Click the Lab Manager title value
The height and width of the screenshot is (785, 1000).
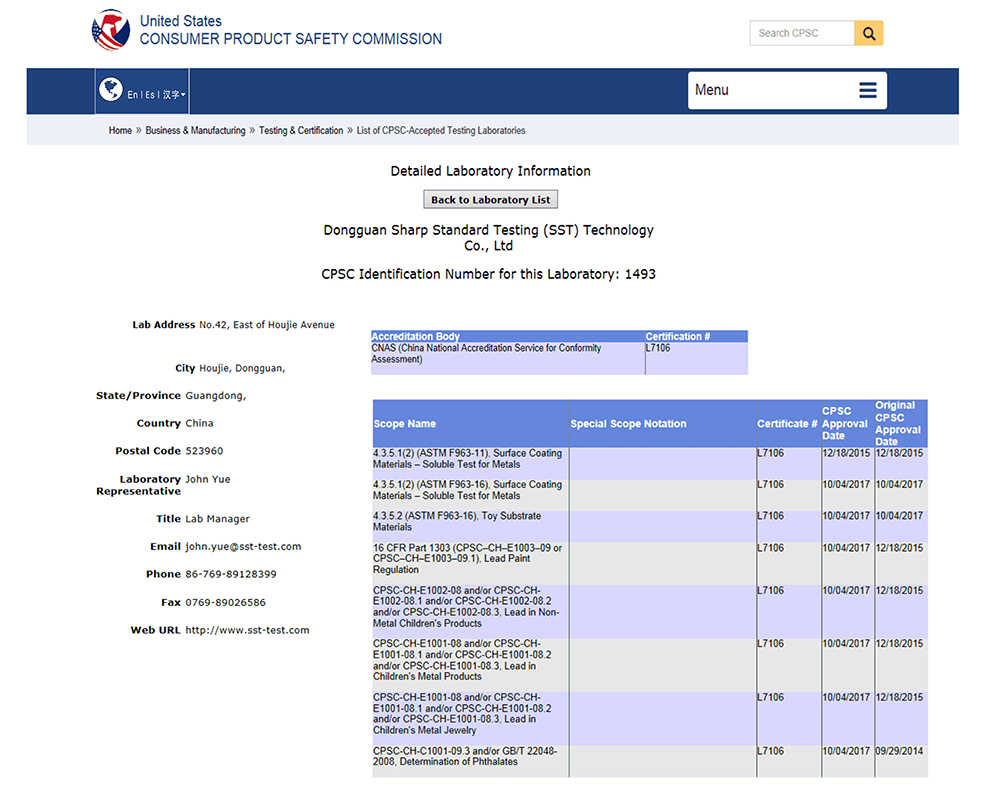coord(217,519)
